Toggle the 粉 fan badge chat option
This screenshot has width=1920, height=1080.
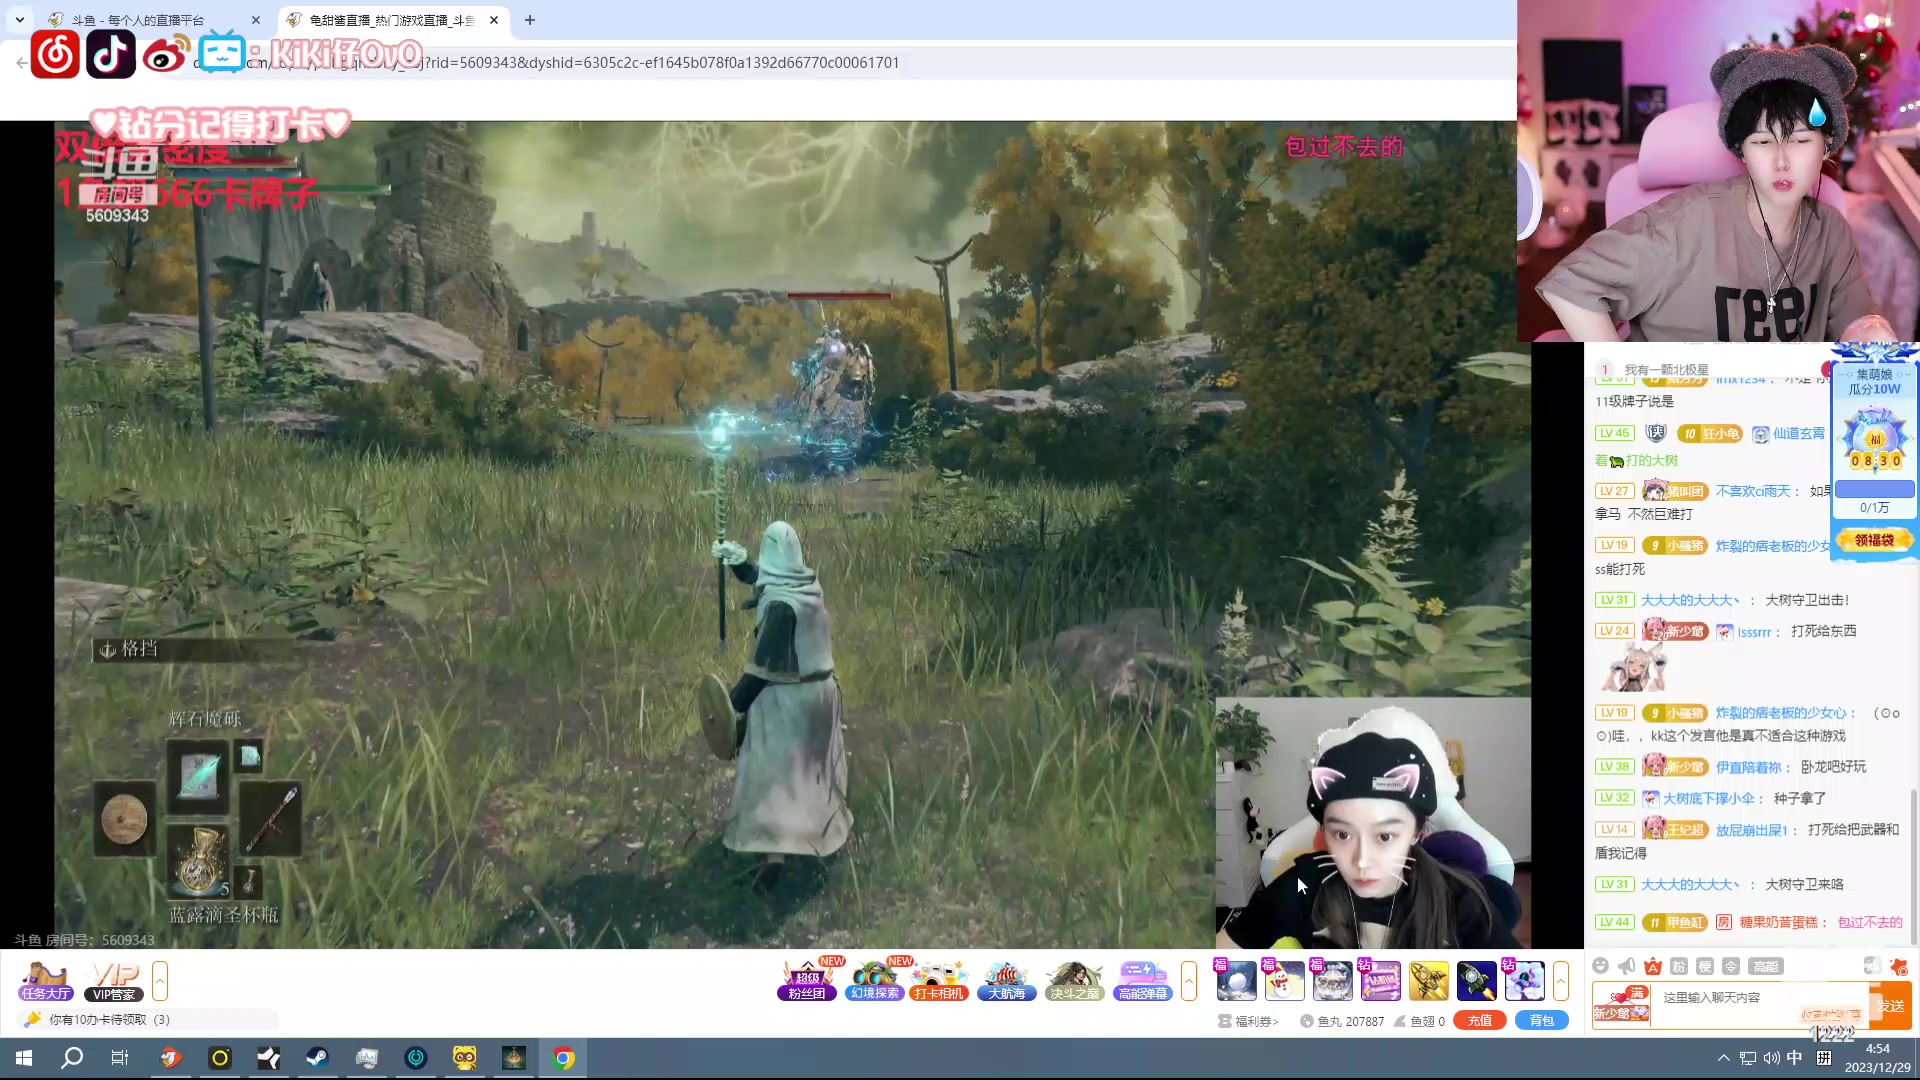click(1679, 966)
